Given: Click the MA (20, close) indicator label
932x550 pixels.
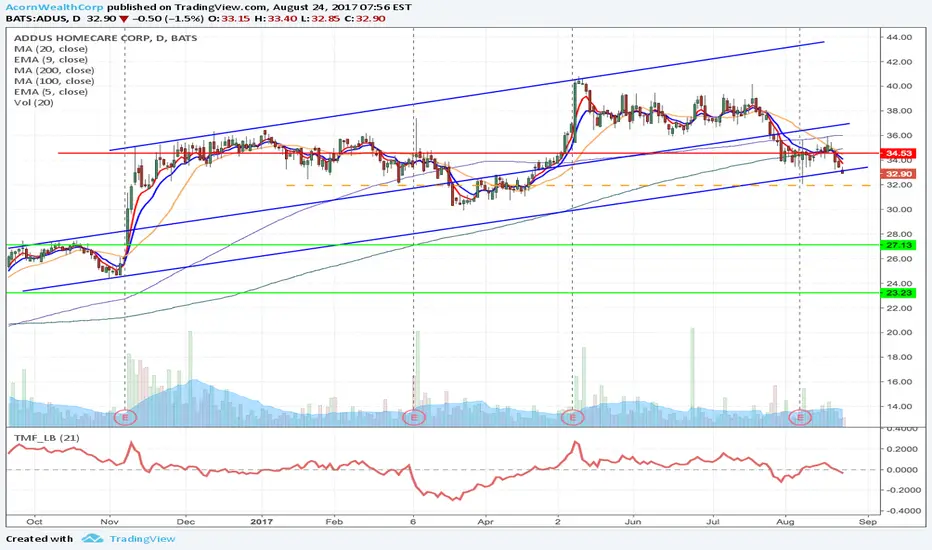Looking at the screenshot, I should pos(51,49).
